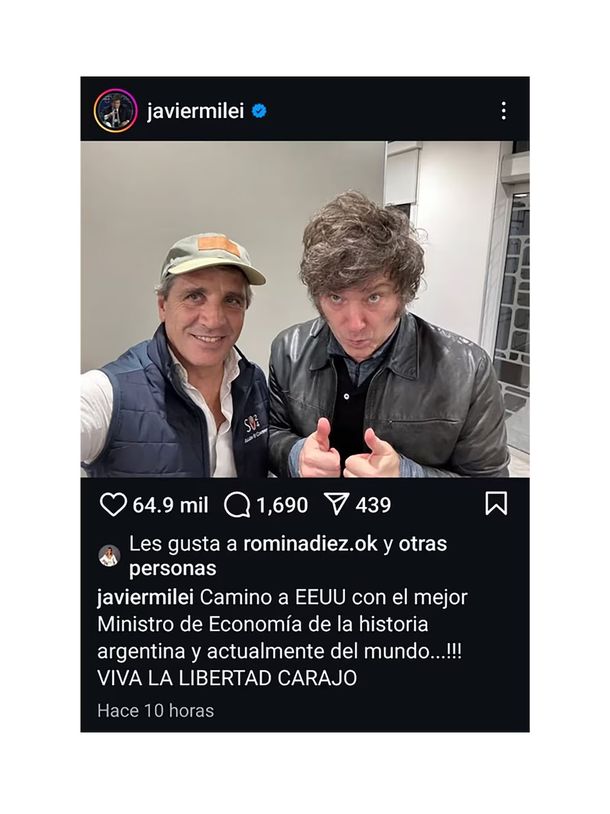Image resolution: width=610 pixels, height=814 pixels.
Task: Click the Hace 10 horas timestamp
Action: (x=156, y=711)
